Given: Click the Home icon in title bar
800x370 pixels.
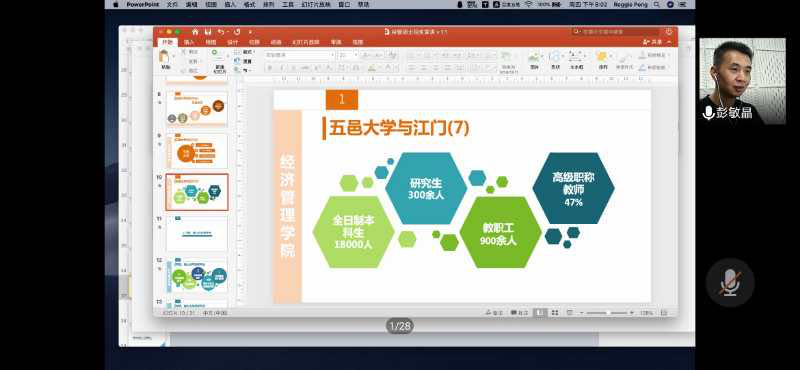Looking at the screenshot, I should [195, 32].
